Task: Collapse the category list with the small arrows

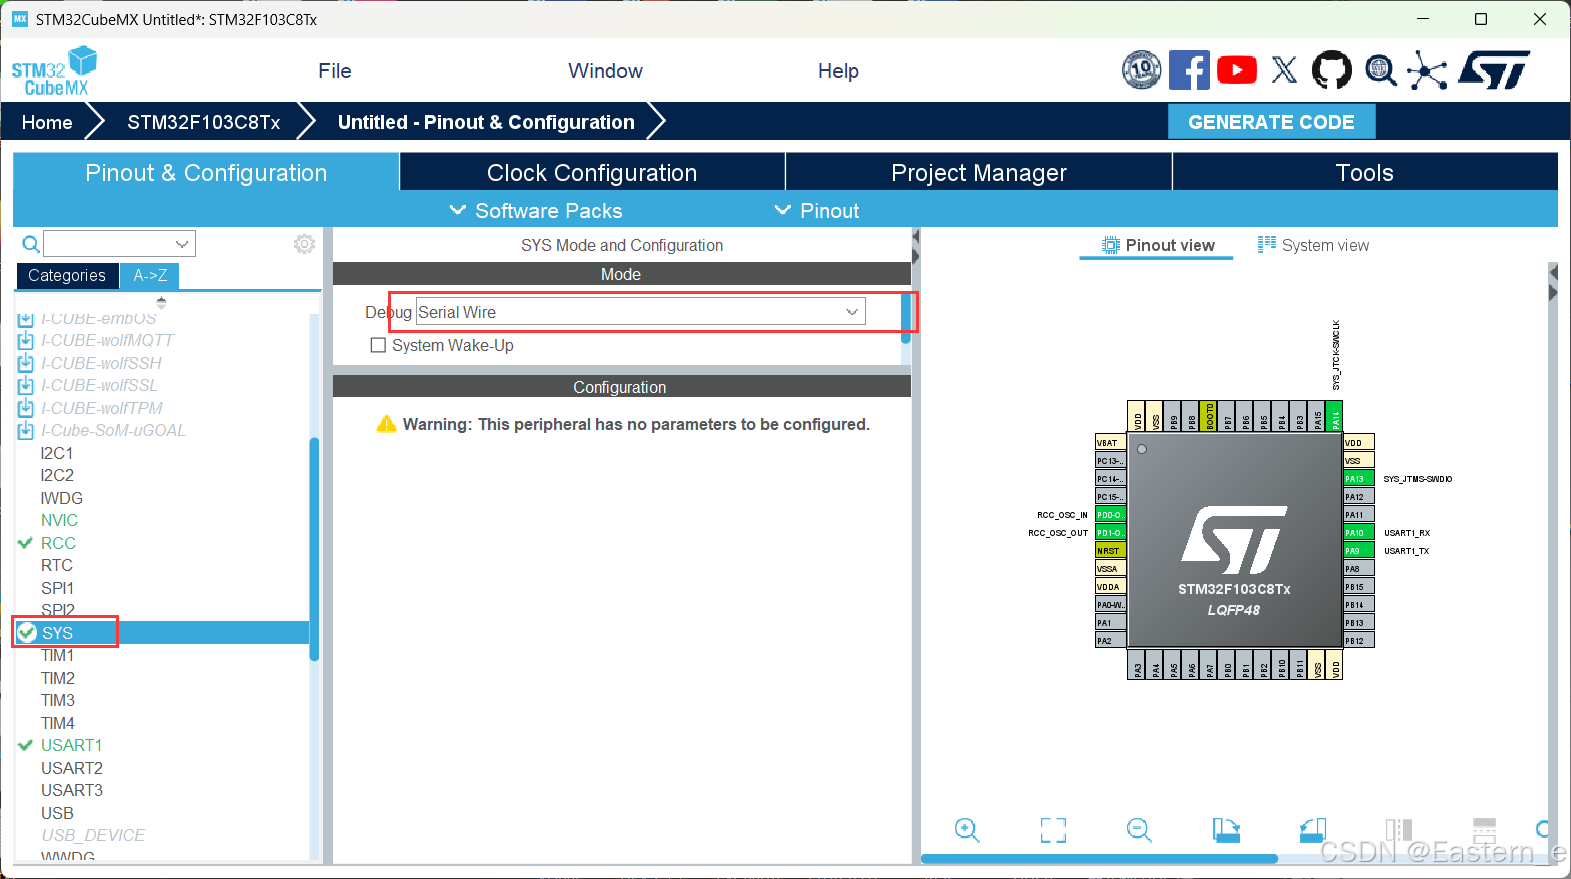Action: (161, 302)
